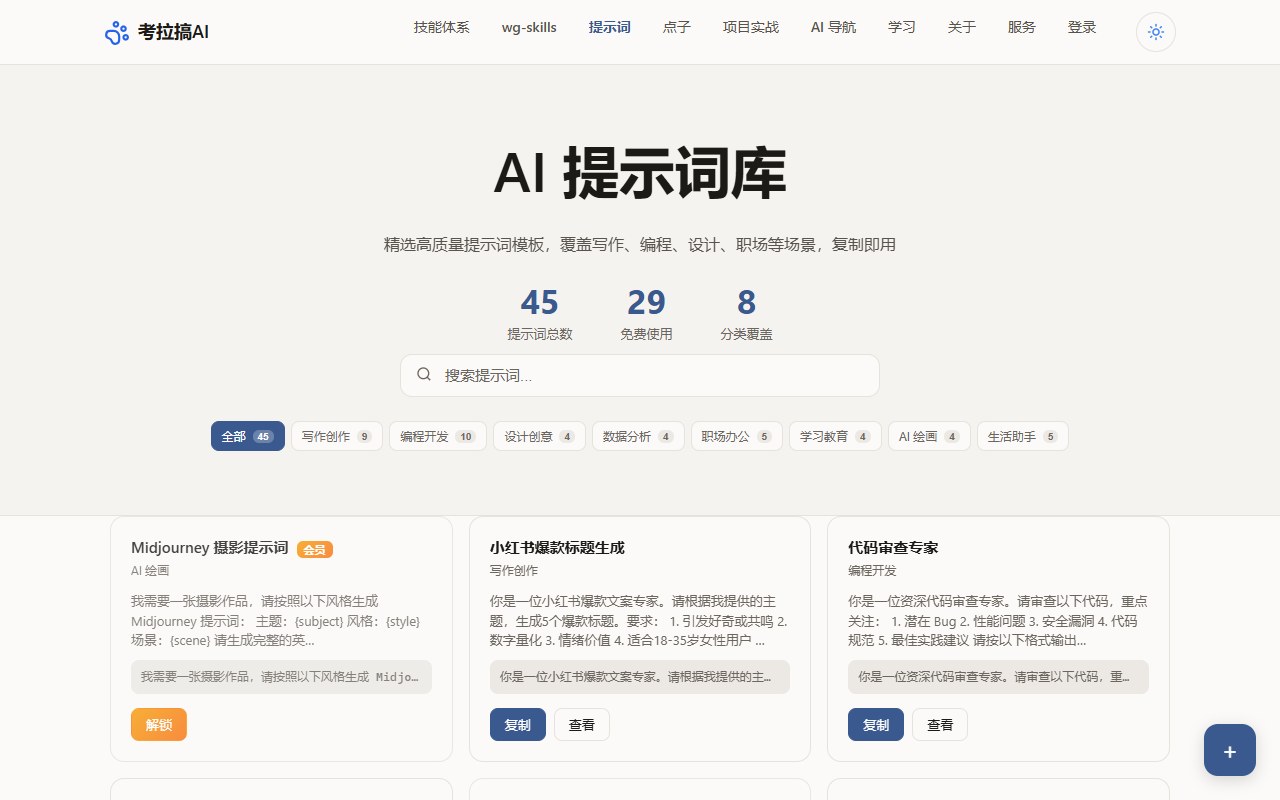The width and height of the screenshot is (1280, 800).
Task: Filter by 学习教育 category
Action: (835, 436)
